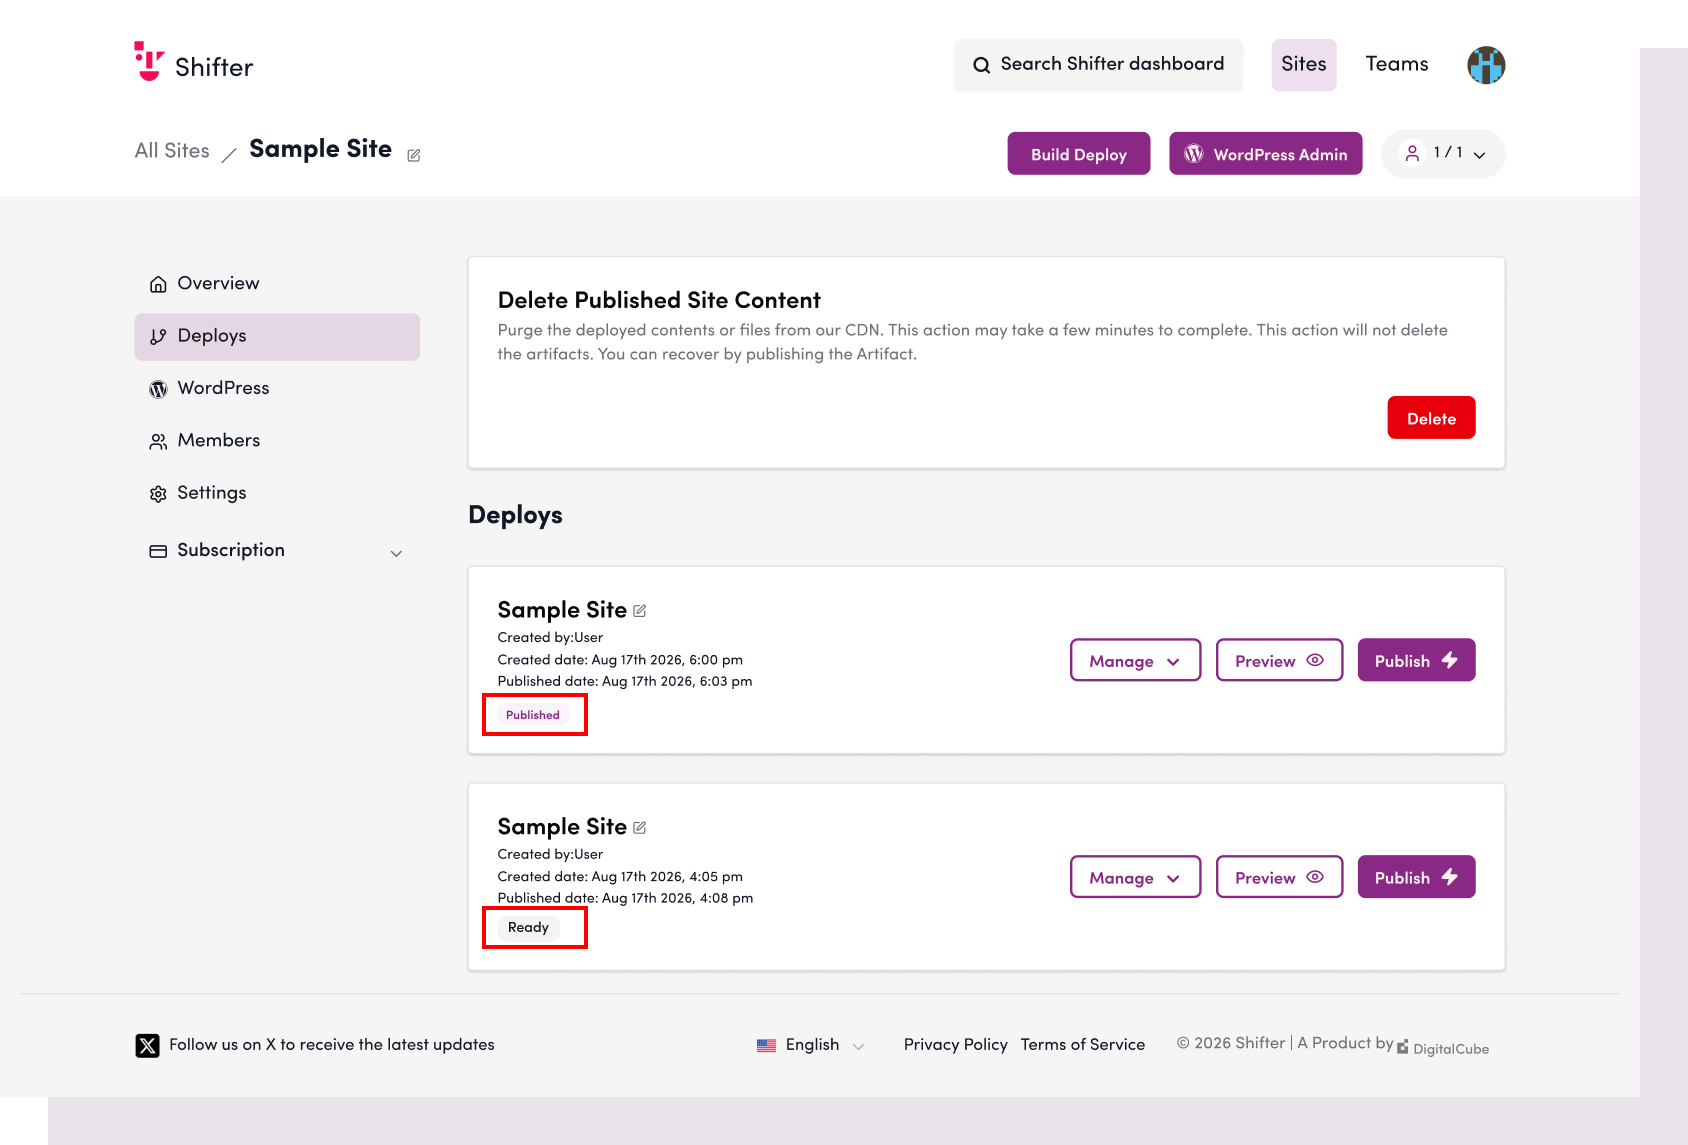Screen dimensions: 1688x1145
Task: Click Follow us on X link text
Action: coord(332,1045)
